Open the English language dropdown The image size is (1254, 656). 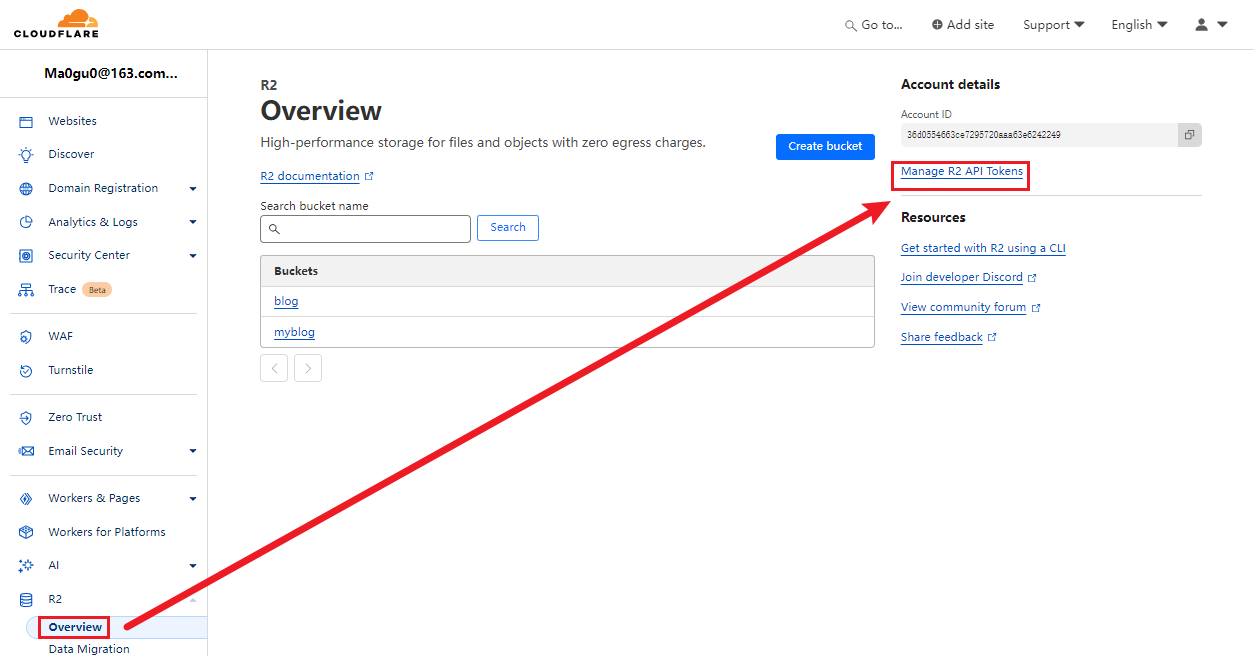tap(1139, 25)
